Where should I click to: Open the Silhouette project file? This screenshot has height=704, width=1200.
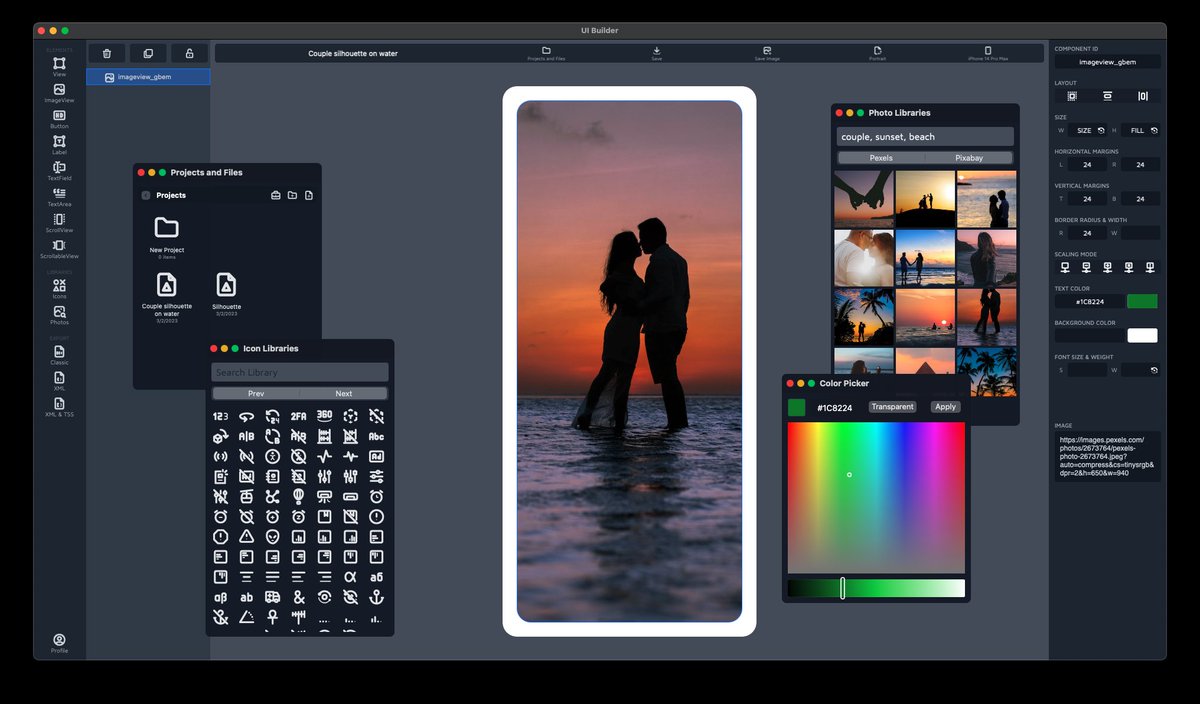click(227, 293)
